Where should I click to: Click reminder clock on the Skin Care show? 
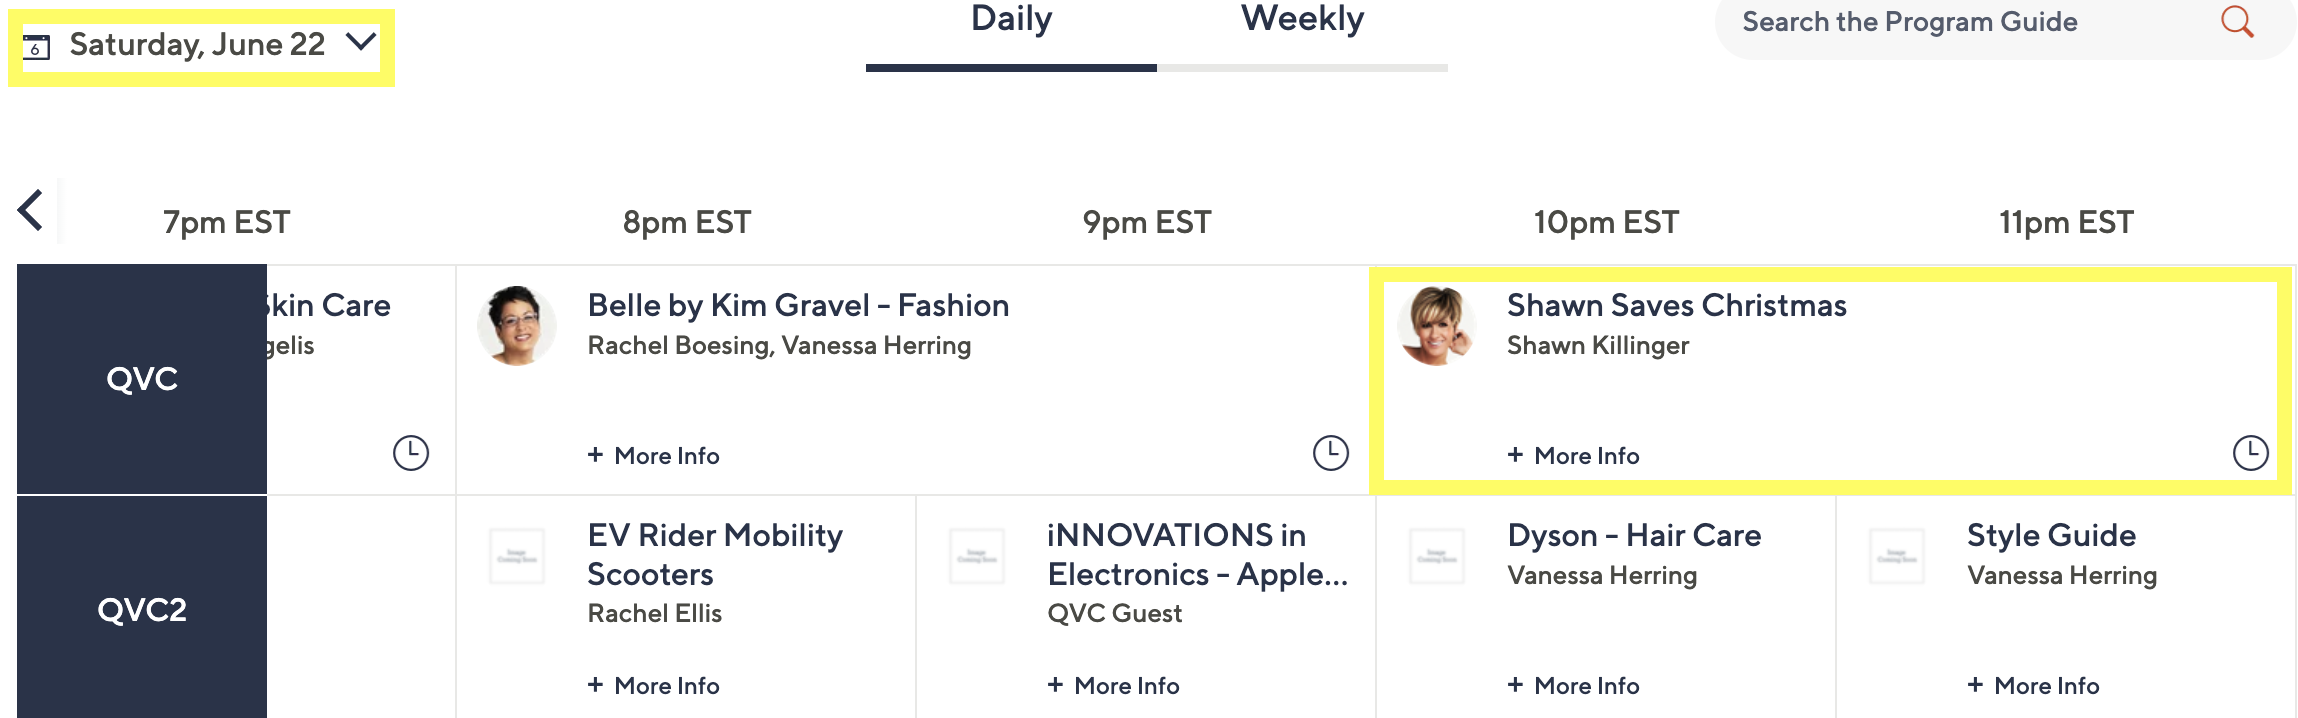pyautogui.click(x=410, y=453)
